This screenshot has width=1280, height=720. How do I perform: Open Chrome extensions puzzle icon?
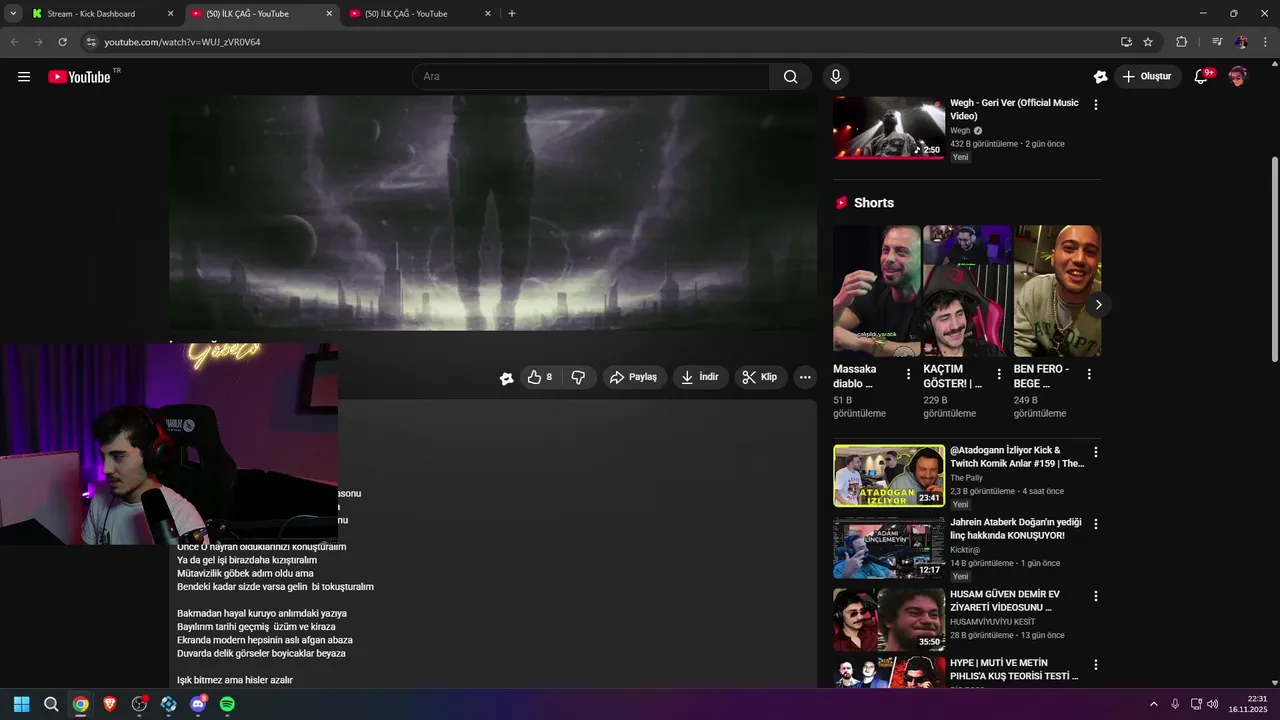coord(1181,42)
